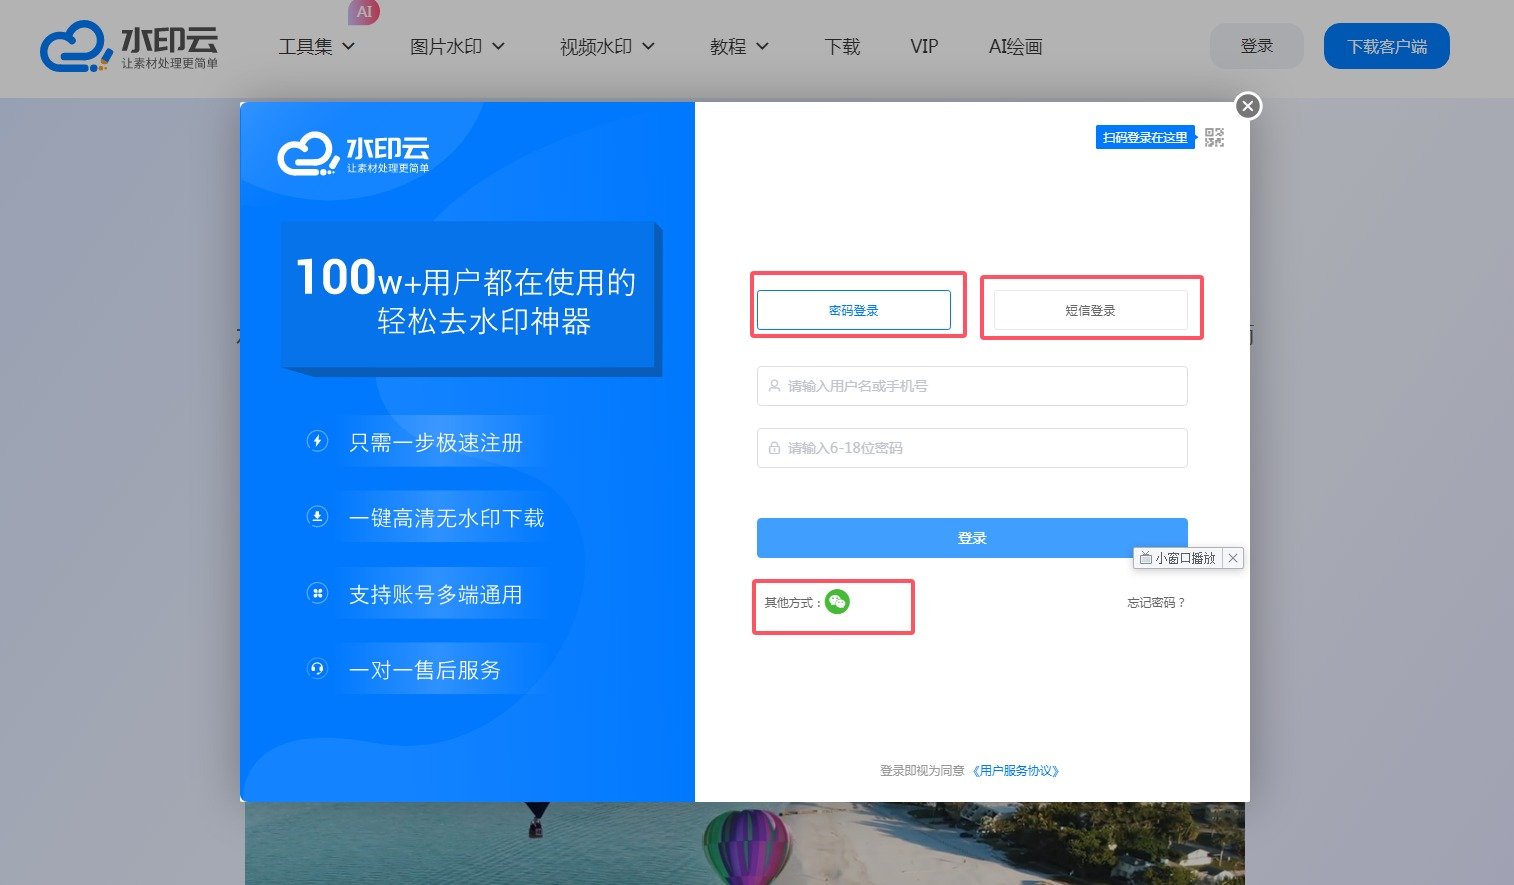
Task: Click the 一对一售后服务 text
Action: [425, 671]
